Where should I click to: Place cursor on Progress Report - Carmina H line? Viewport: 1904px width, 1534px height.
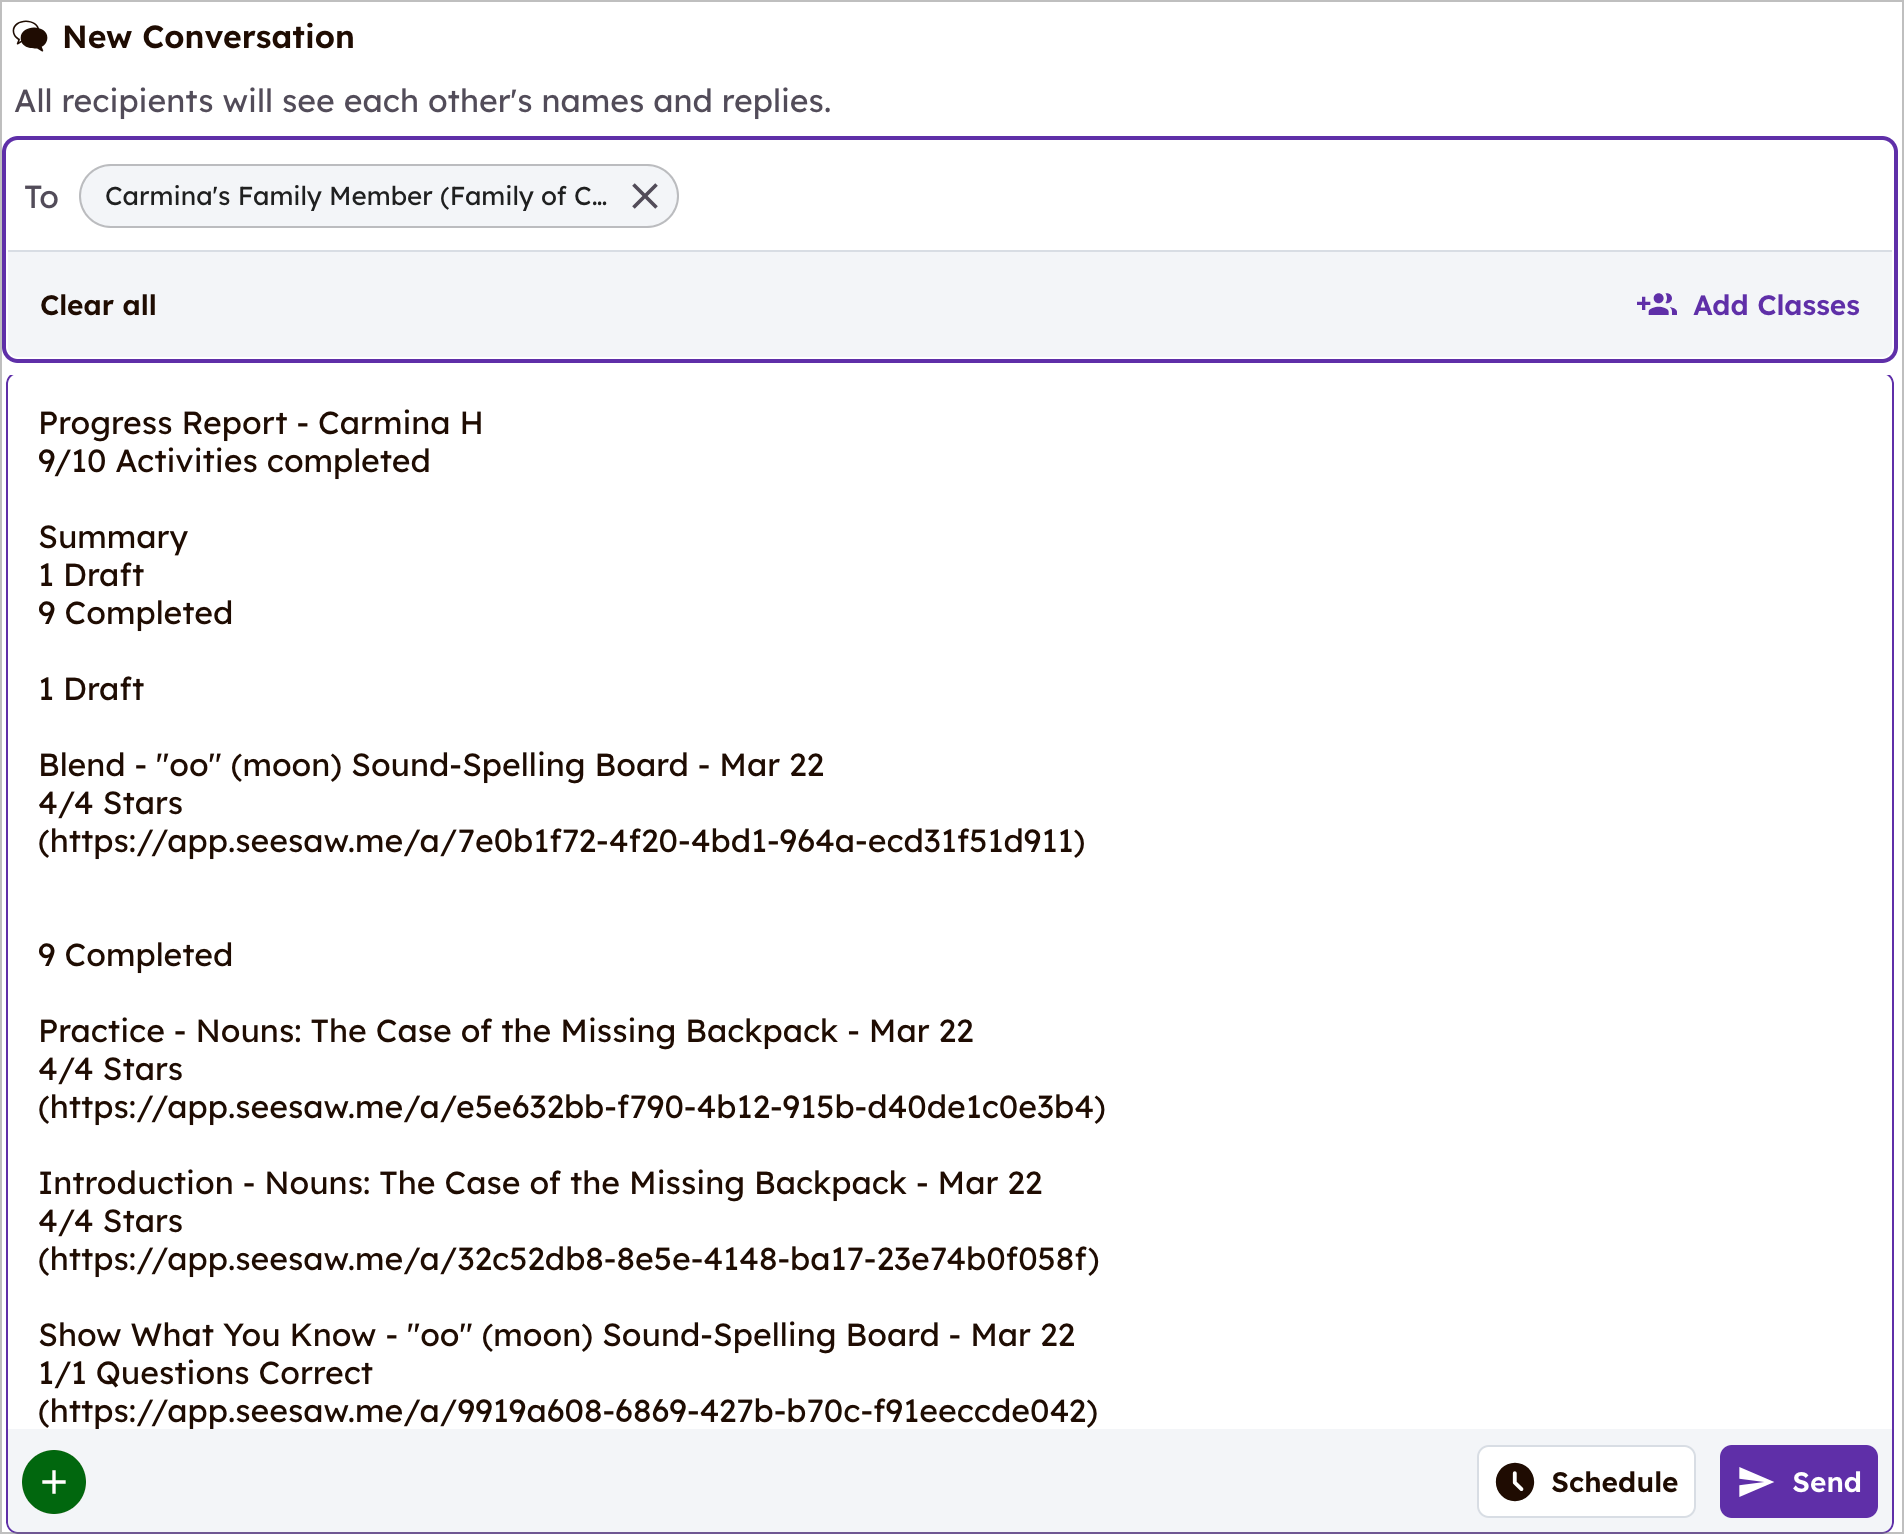260,423
